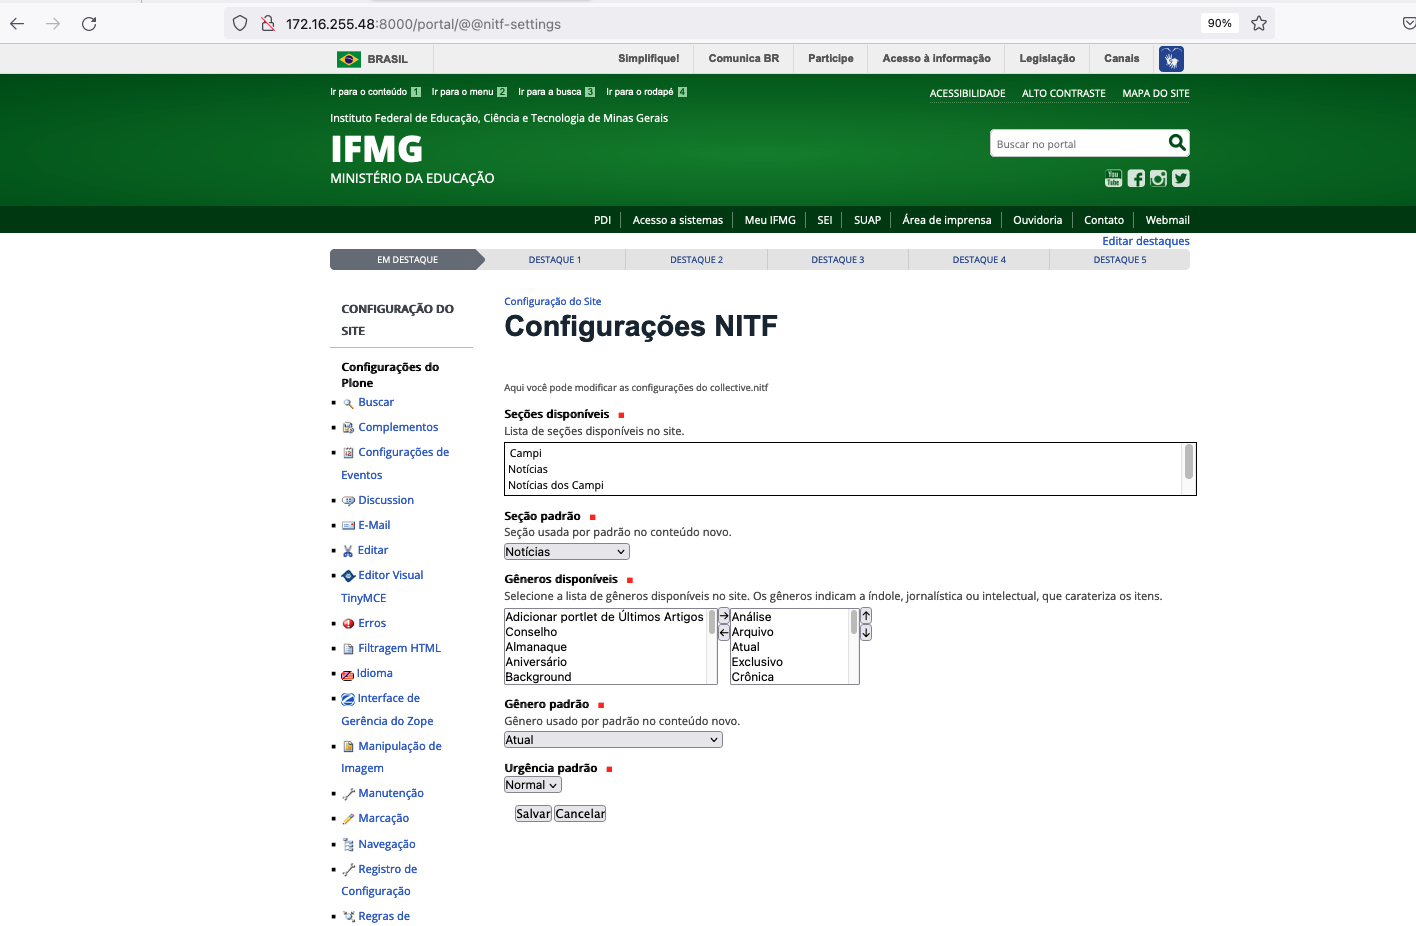1416x926 pixels.
Task: Move a selected gênero right with the arrow
Action: [722, 615]
